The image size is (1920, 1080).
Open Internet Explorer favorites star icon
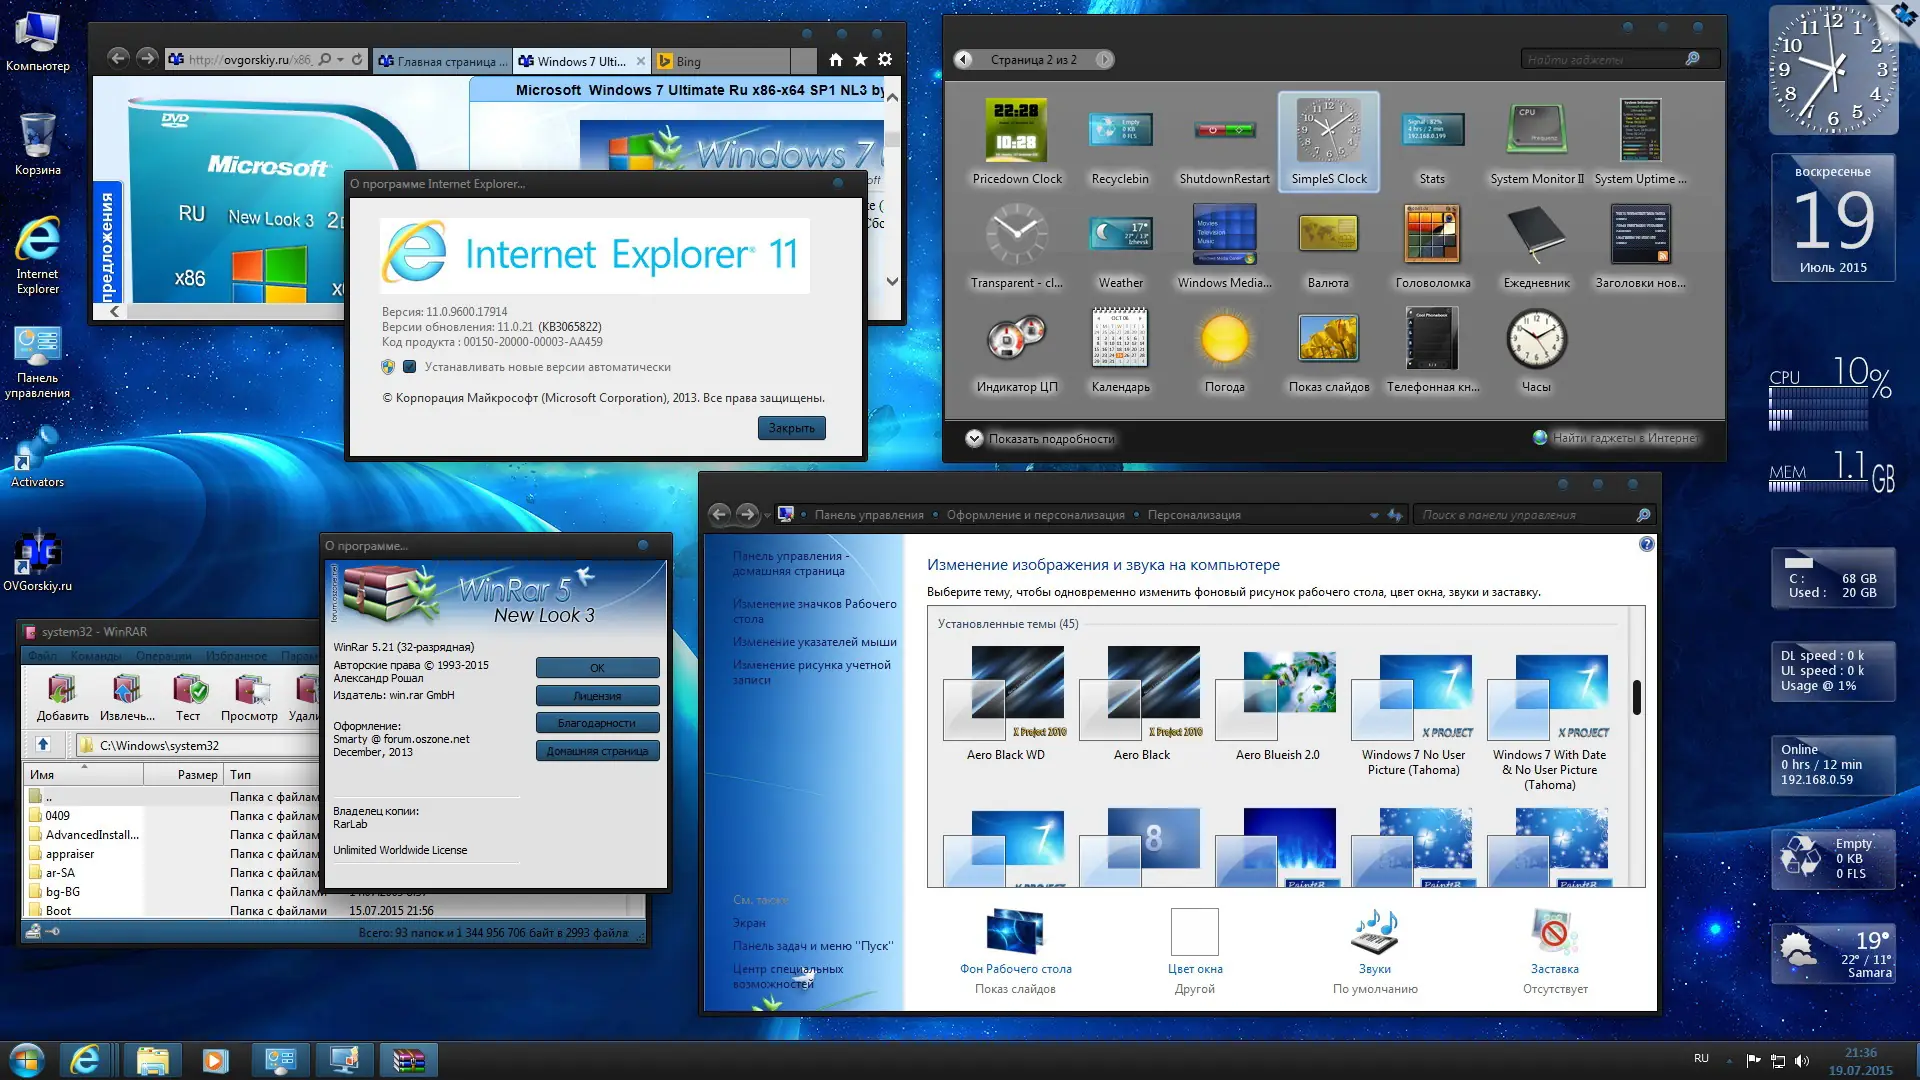pos(861,60)
